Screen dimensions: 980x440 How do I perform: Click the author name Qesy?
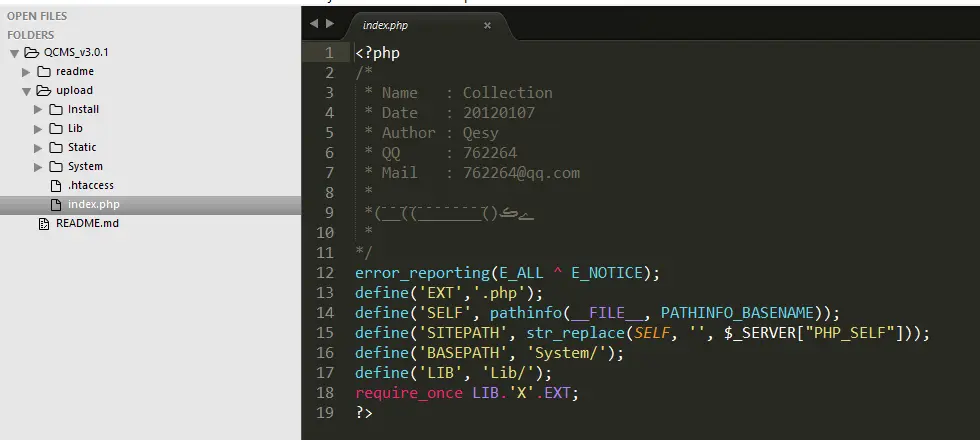point(481,133)
